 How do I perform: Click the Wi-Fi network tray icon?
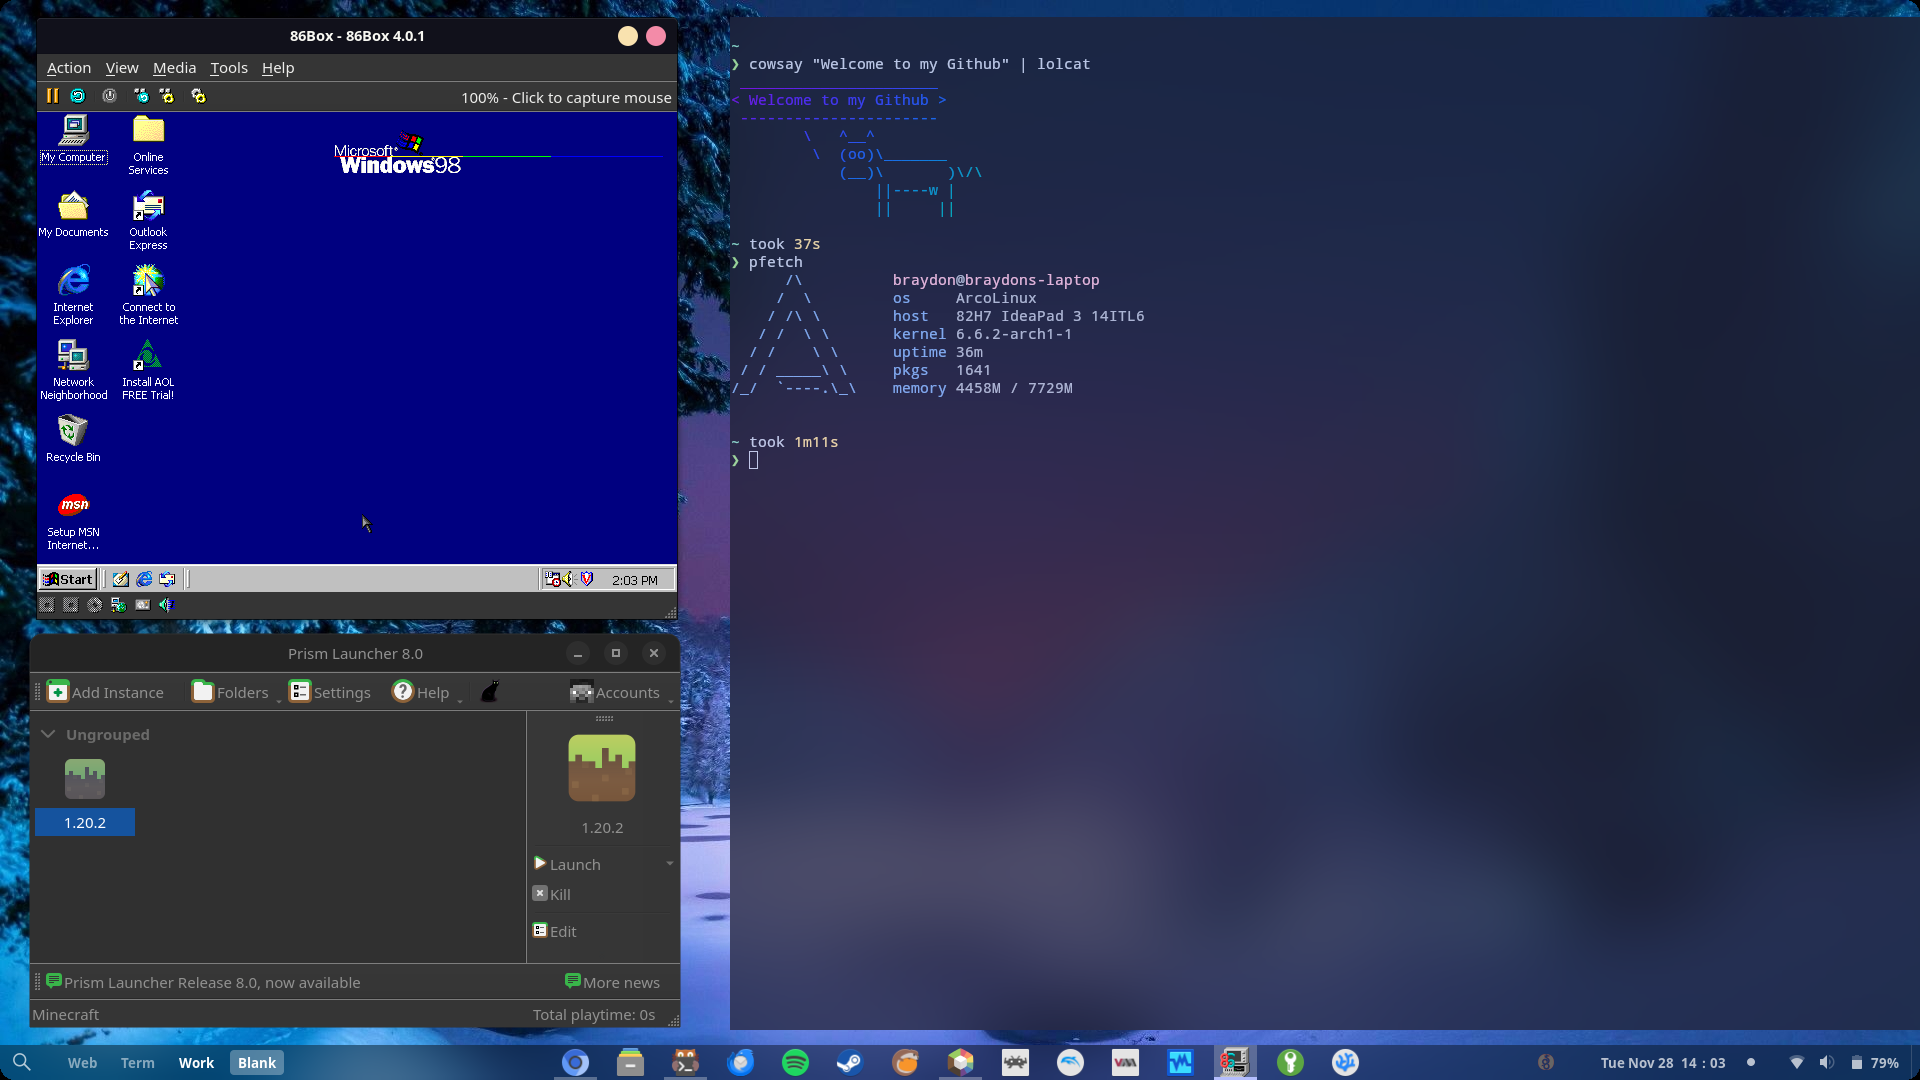click(x=1796, y=1062)
